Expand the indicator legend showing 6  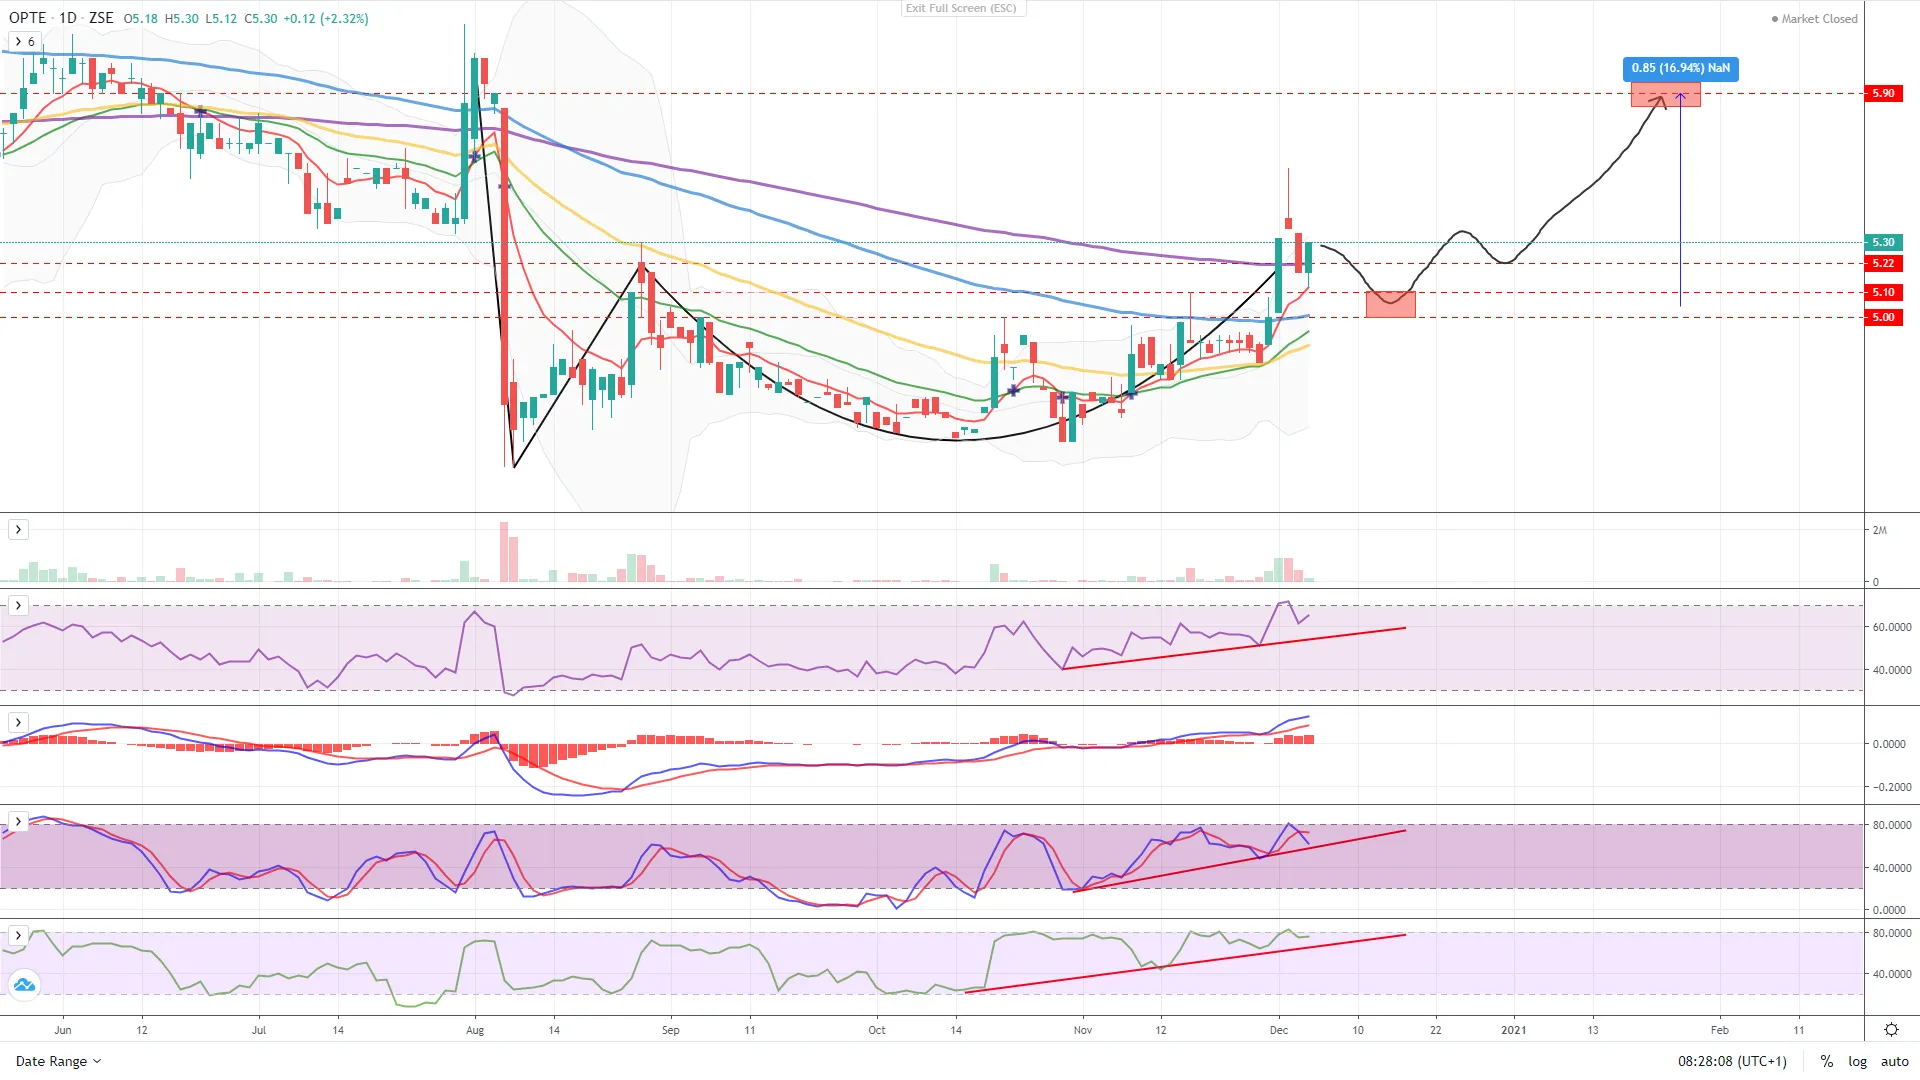coord(24,41)
